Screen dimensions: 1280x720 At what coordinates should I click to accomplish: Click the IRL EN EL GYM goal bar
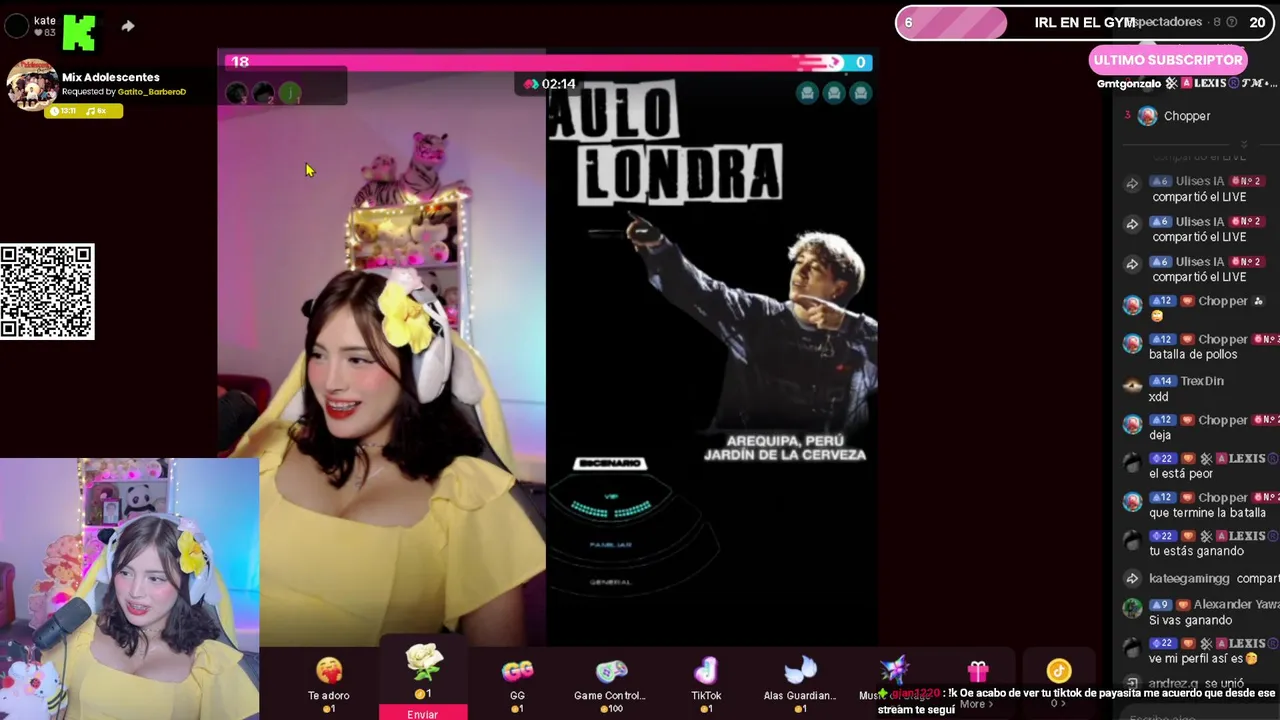pos(1085,22)
